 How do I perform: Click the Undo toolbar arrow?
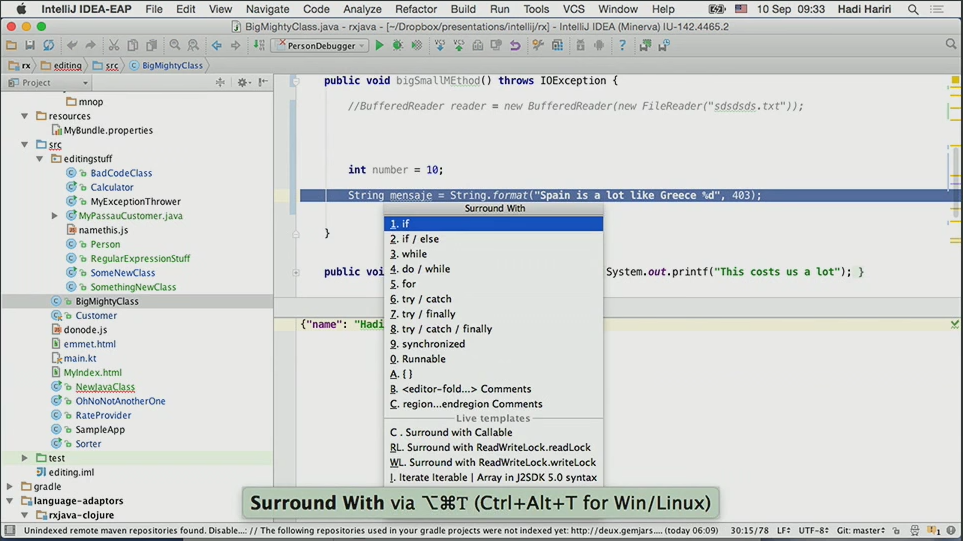pyautogui.click(x=72, y=45)
